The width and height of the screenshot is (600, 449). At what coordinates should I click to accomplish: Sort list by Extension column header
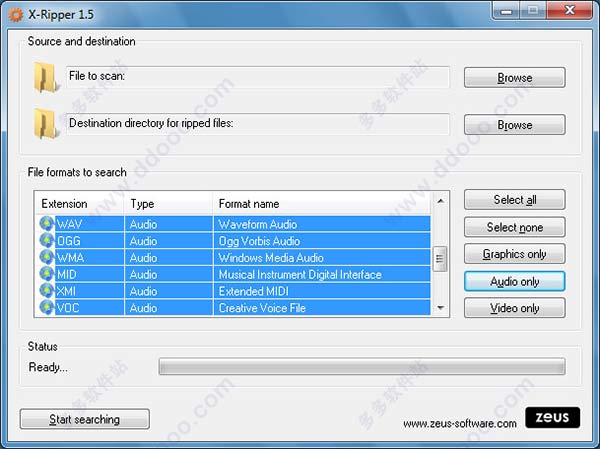(x=80, y=204)
